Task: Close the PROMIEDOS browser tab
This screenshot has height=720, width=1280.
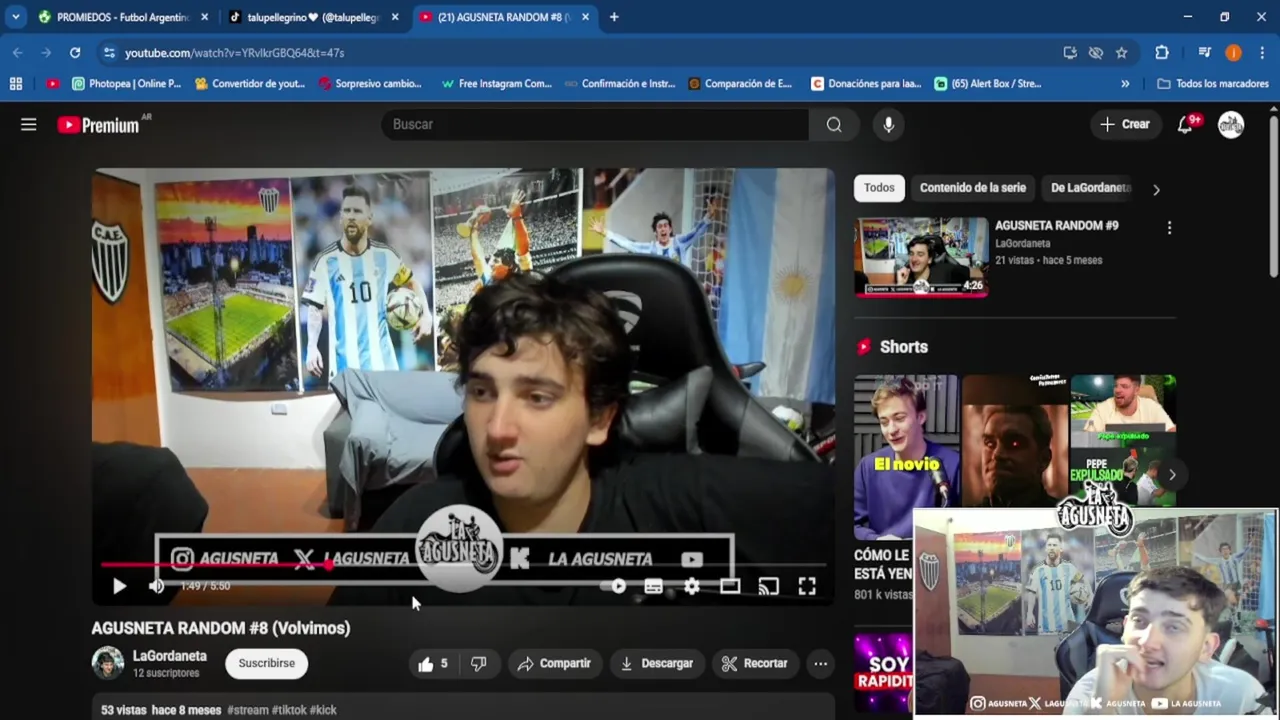Action: (x=205, y=17)
